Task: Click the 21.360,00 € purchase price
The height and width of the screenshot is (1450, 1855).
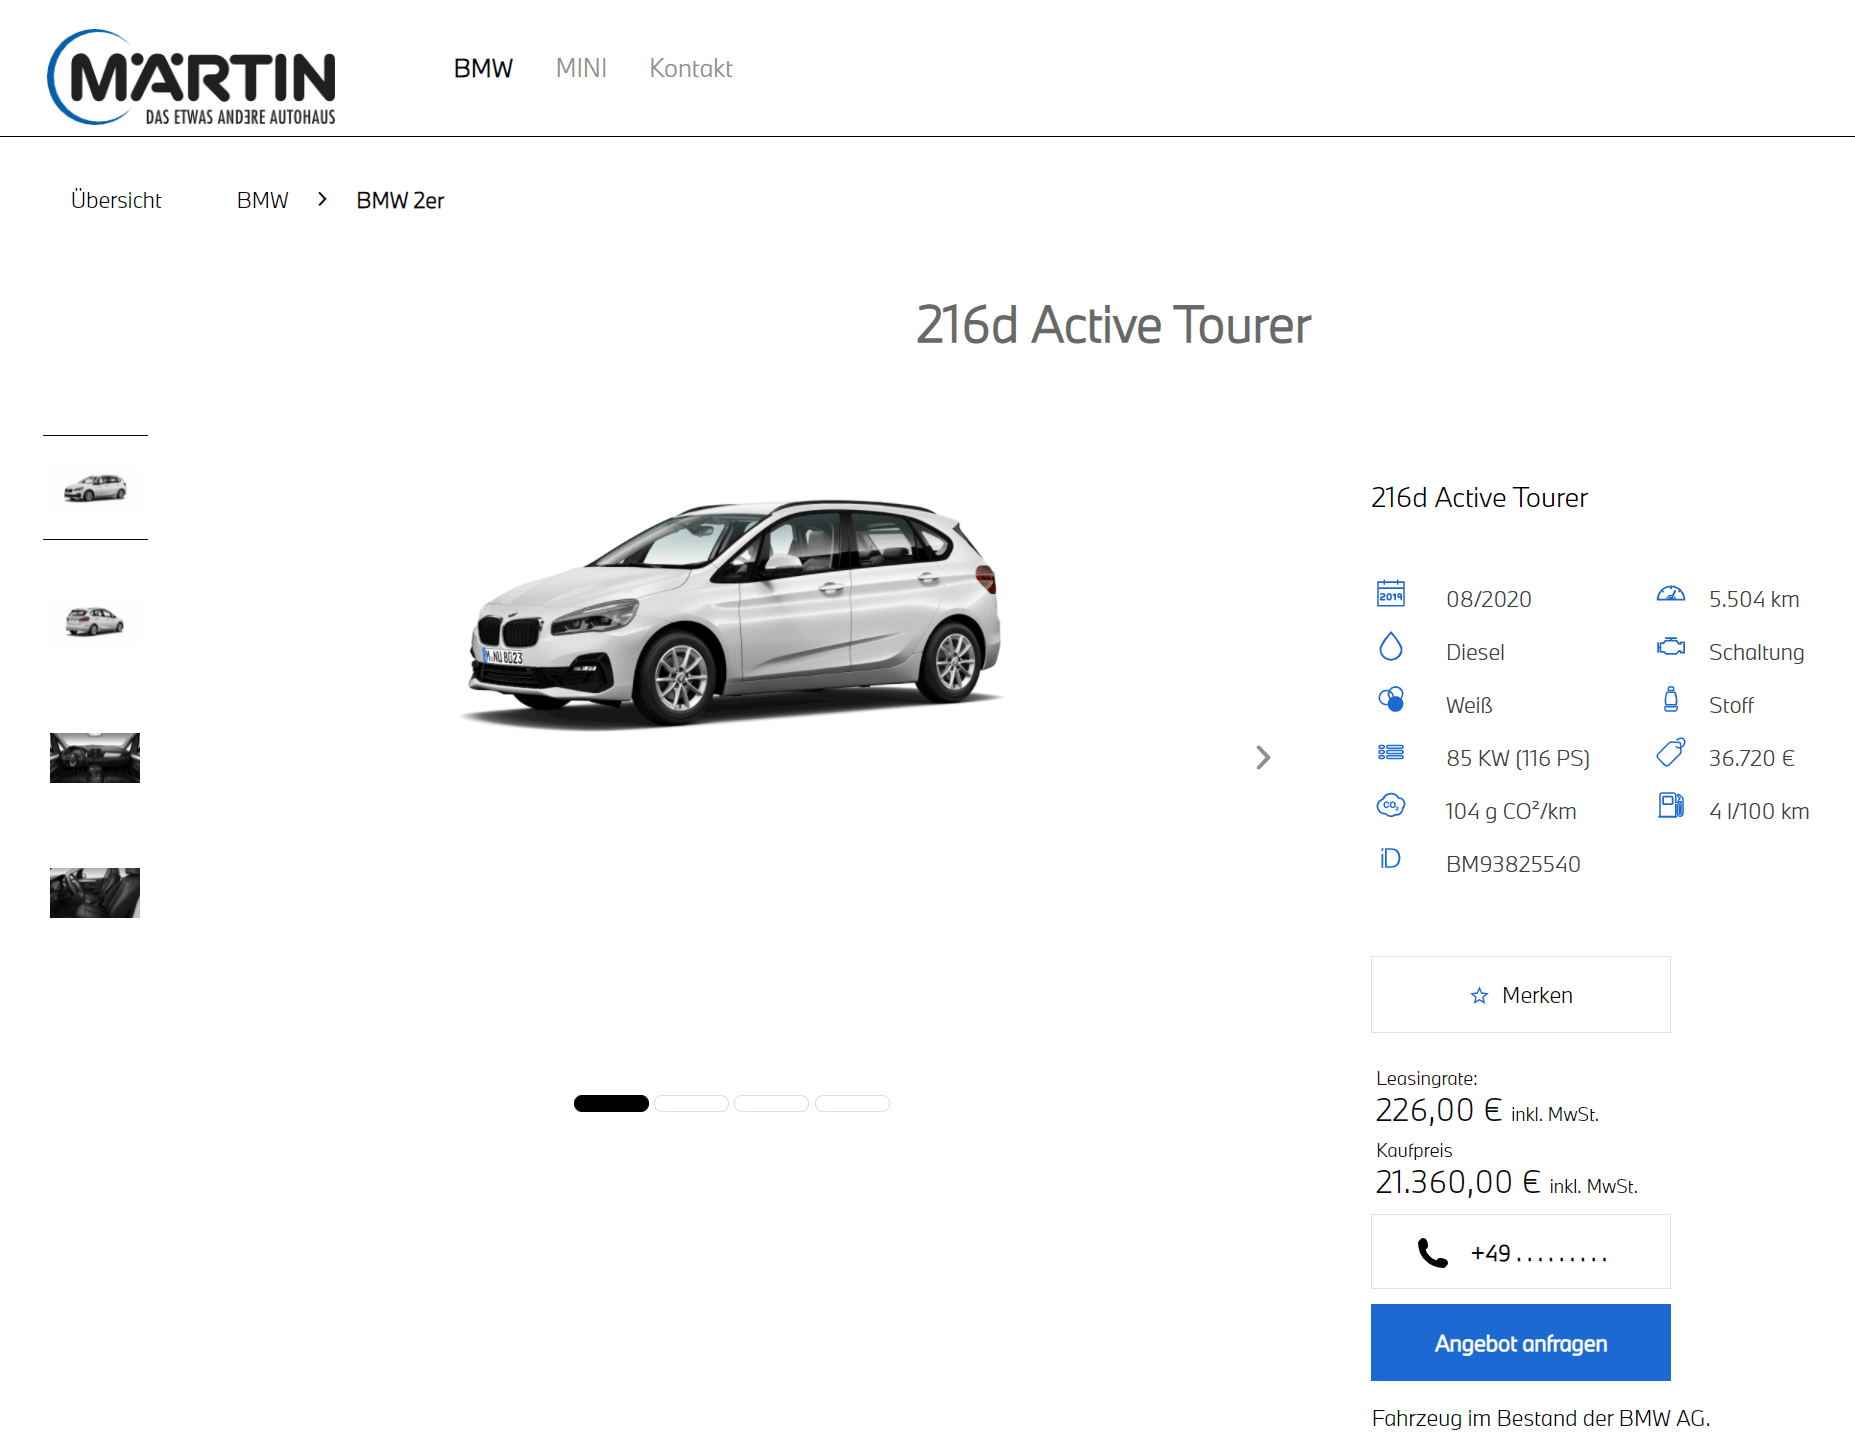Action: [1457, 1182]
